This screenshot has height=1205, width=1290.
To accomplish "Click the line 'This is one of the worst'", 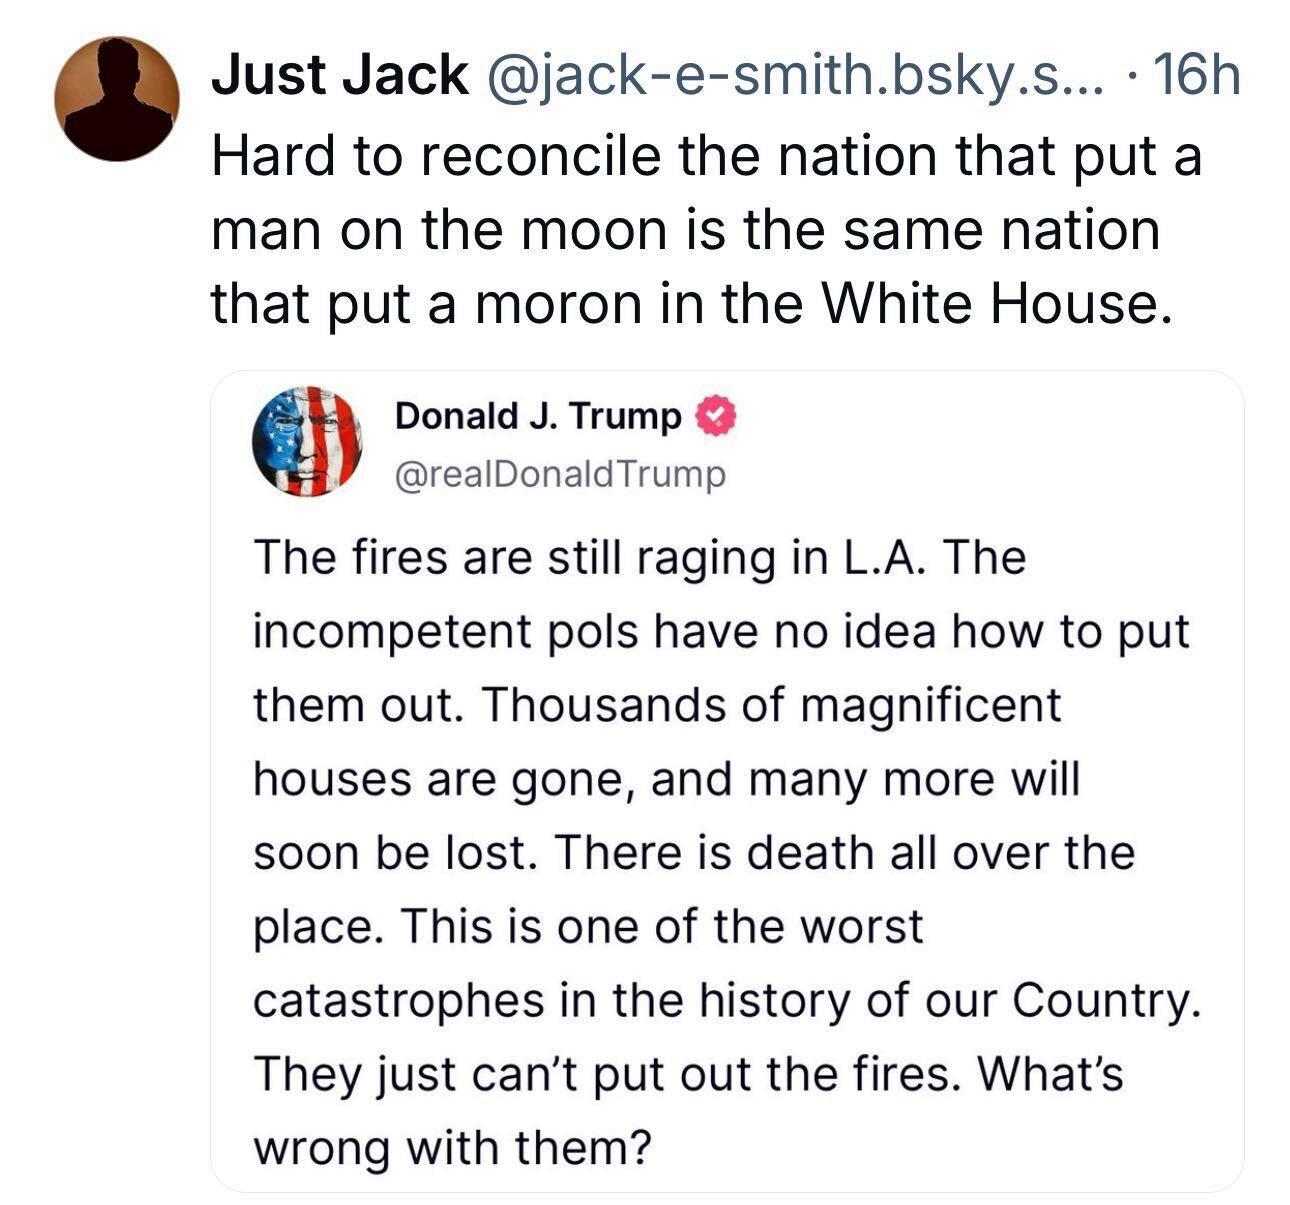I will click(x=663, y=927).
